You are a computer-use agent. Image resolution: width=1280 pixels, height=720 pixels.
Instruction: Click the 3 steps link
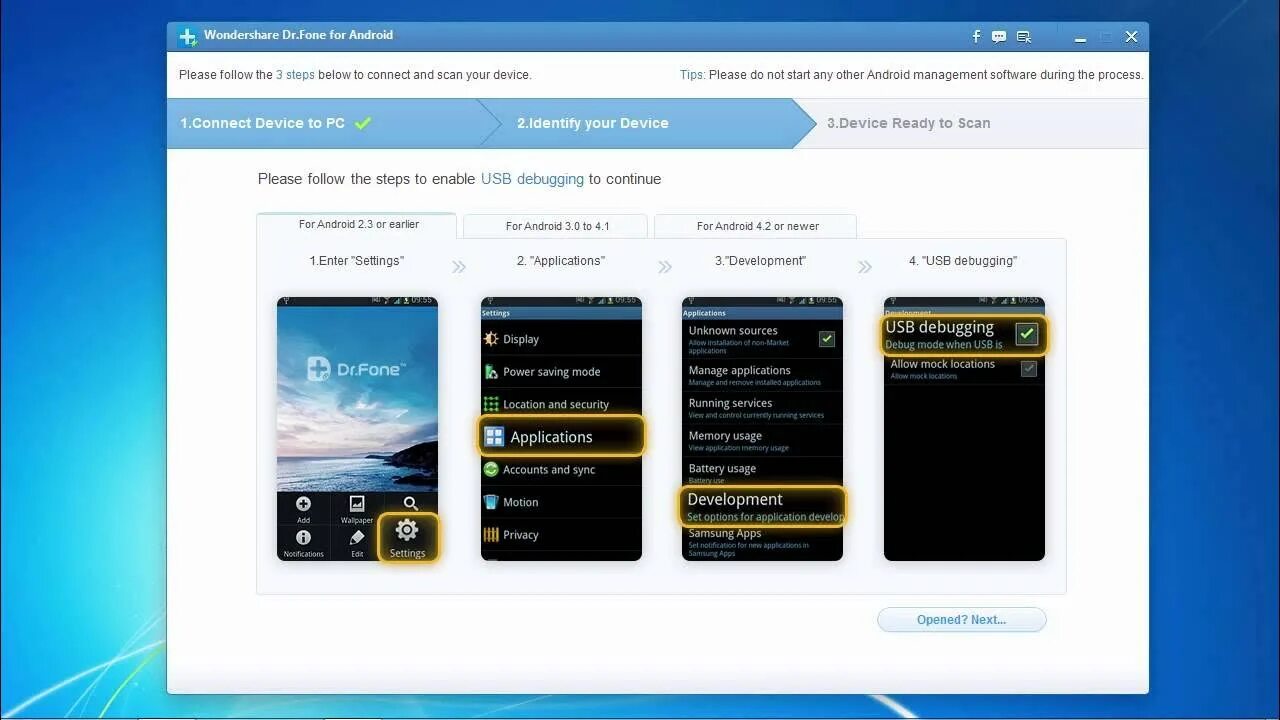(x=295, y=75)
